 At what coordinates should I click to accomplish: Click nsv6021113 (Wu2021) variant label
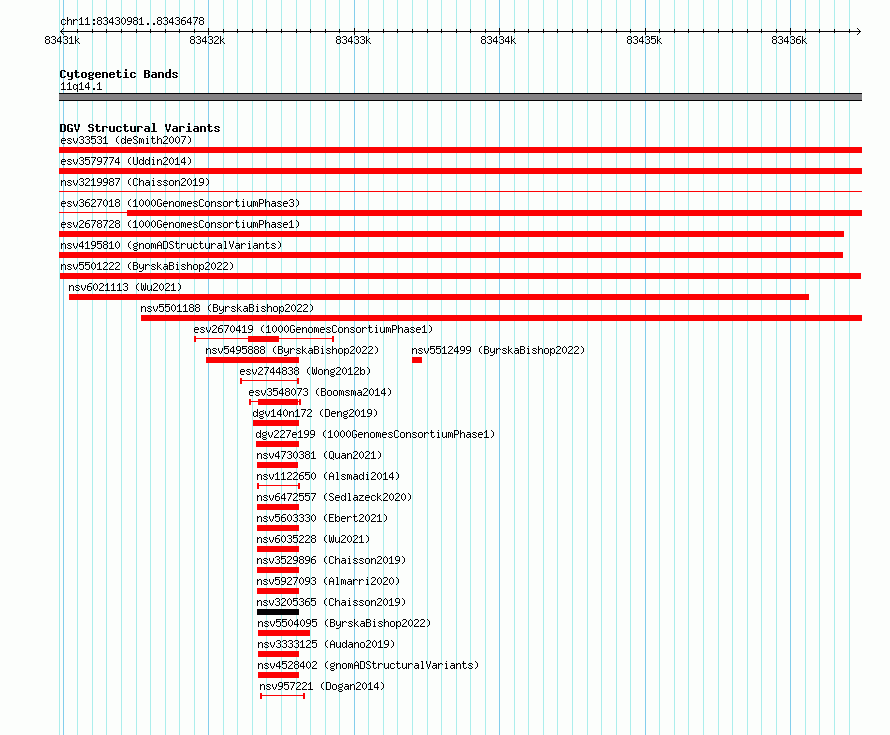pyautogui.click(x=125, y=287)
